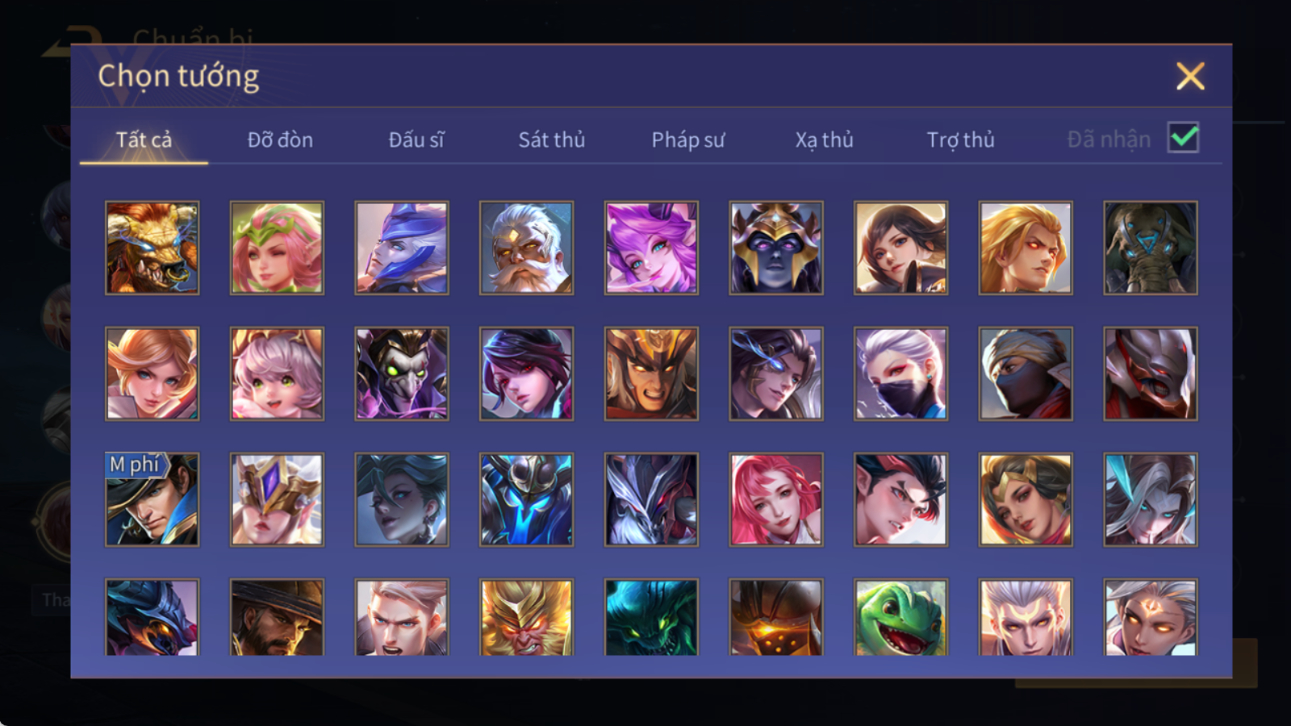
Task: Pick the cowboy hat bearded hero
Action: tap(277, 617)
